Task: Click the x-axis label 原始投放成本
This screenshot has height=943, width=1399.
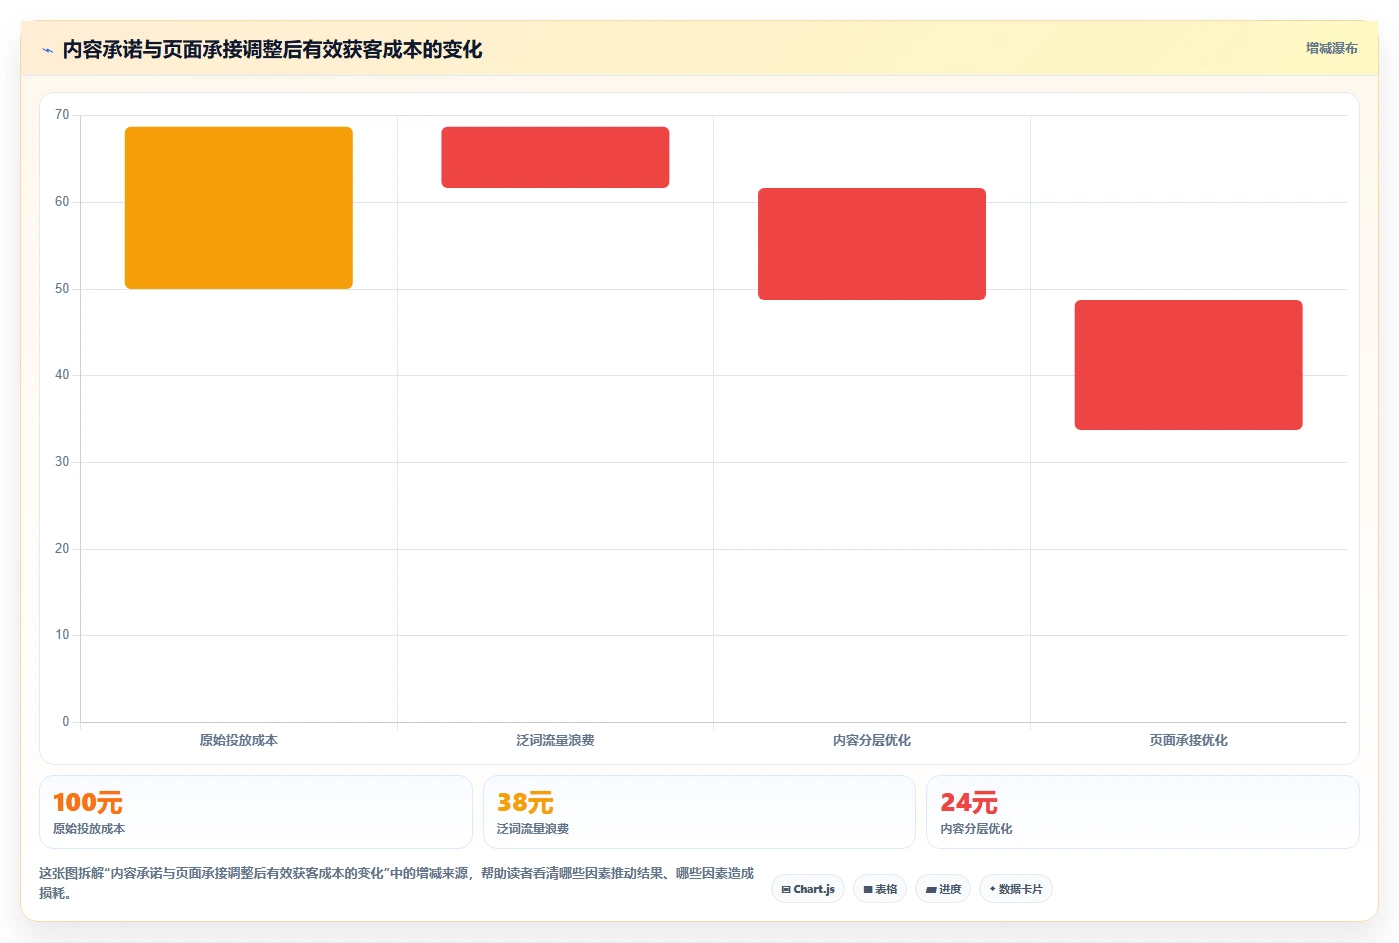Action: coord(239,740)
